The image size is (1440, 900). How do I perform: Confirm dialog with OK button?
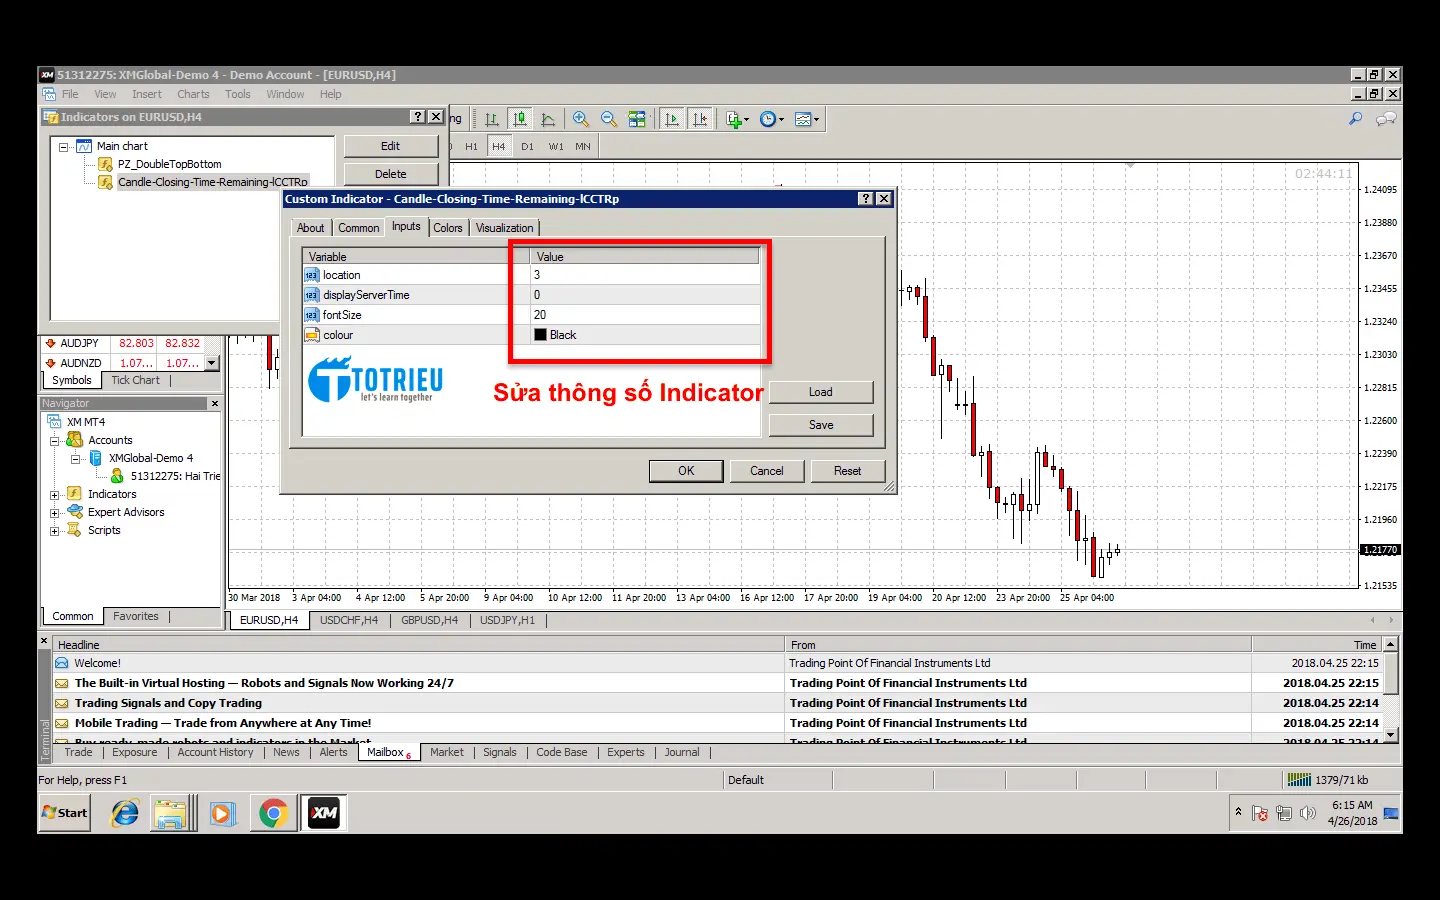pos(686,471)
